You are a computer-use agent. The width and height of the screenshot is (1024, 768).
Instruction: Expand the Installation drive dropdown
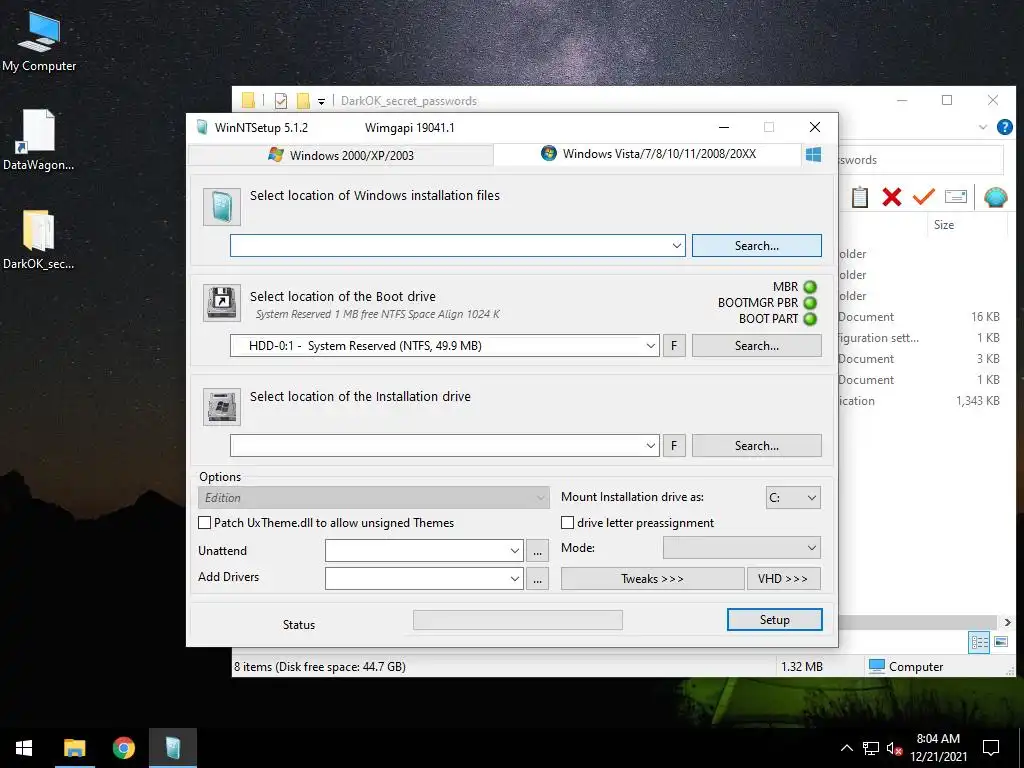(x=650, y=446)
